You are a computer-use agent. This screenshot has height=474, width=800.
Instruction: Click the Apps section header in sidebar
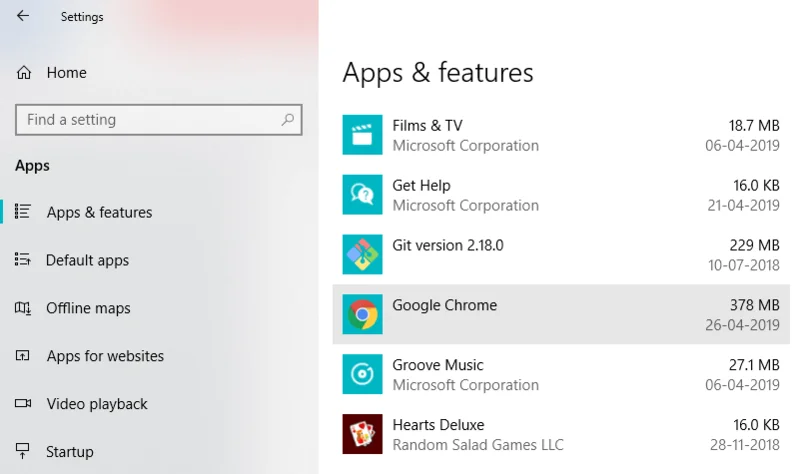[32, 166]
